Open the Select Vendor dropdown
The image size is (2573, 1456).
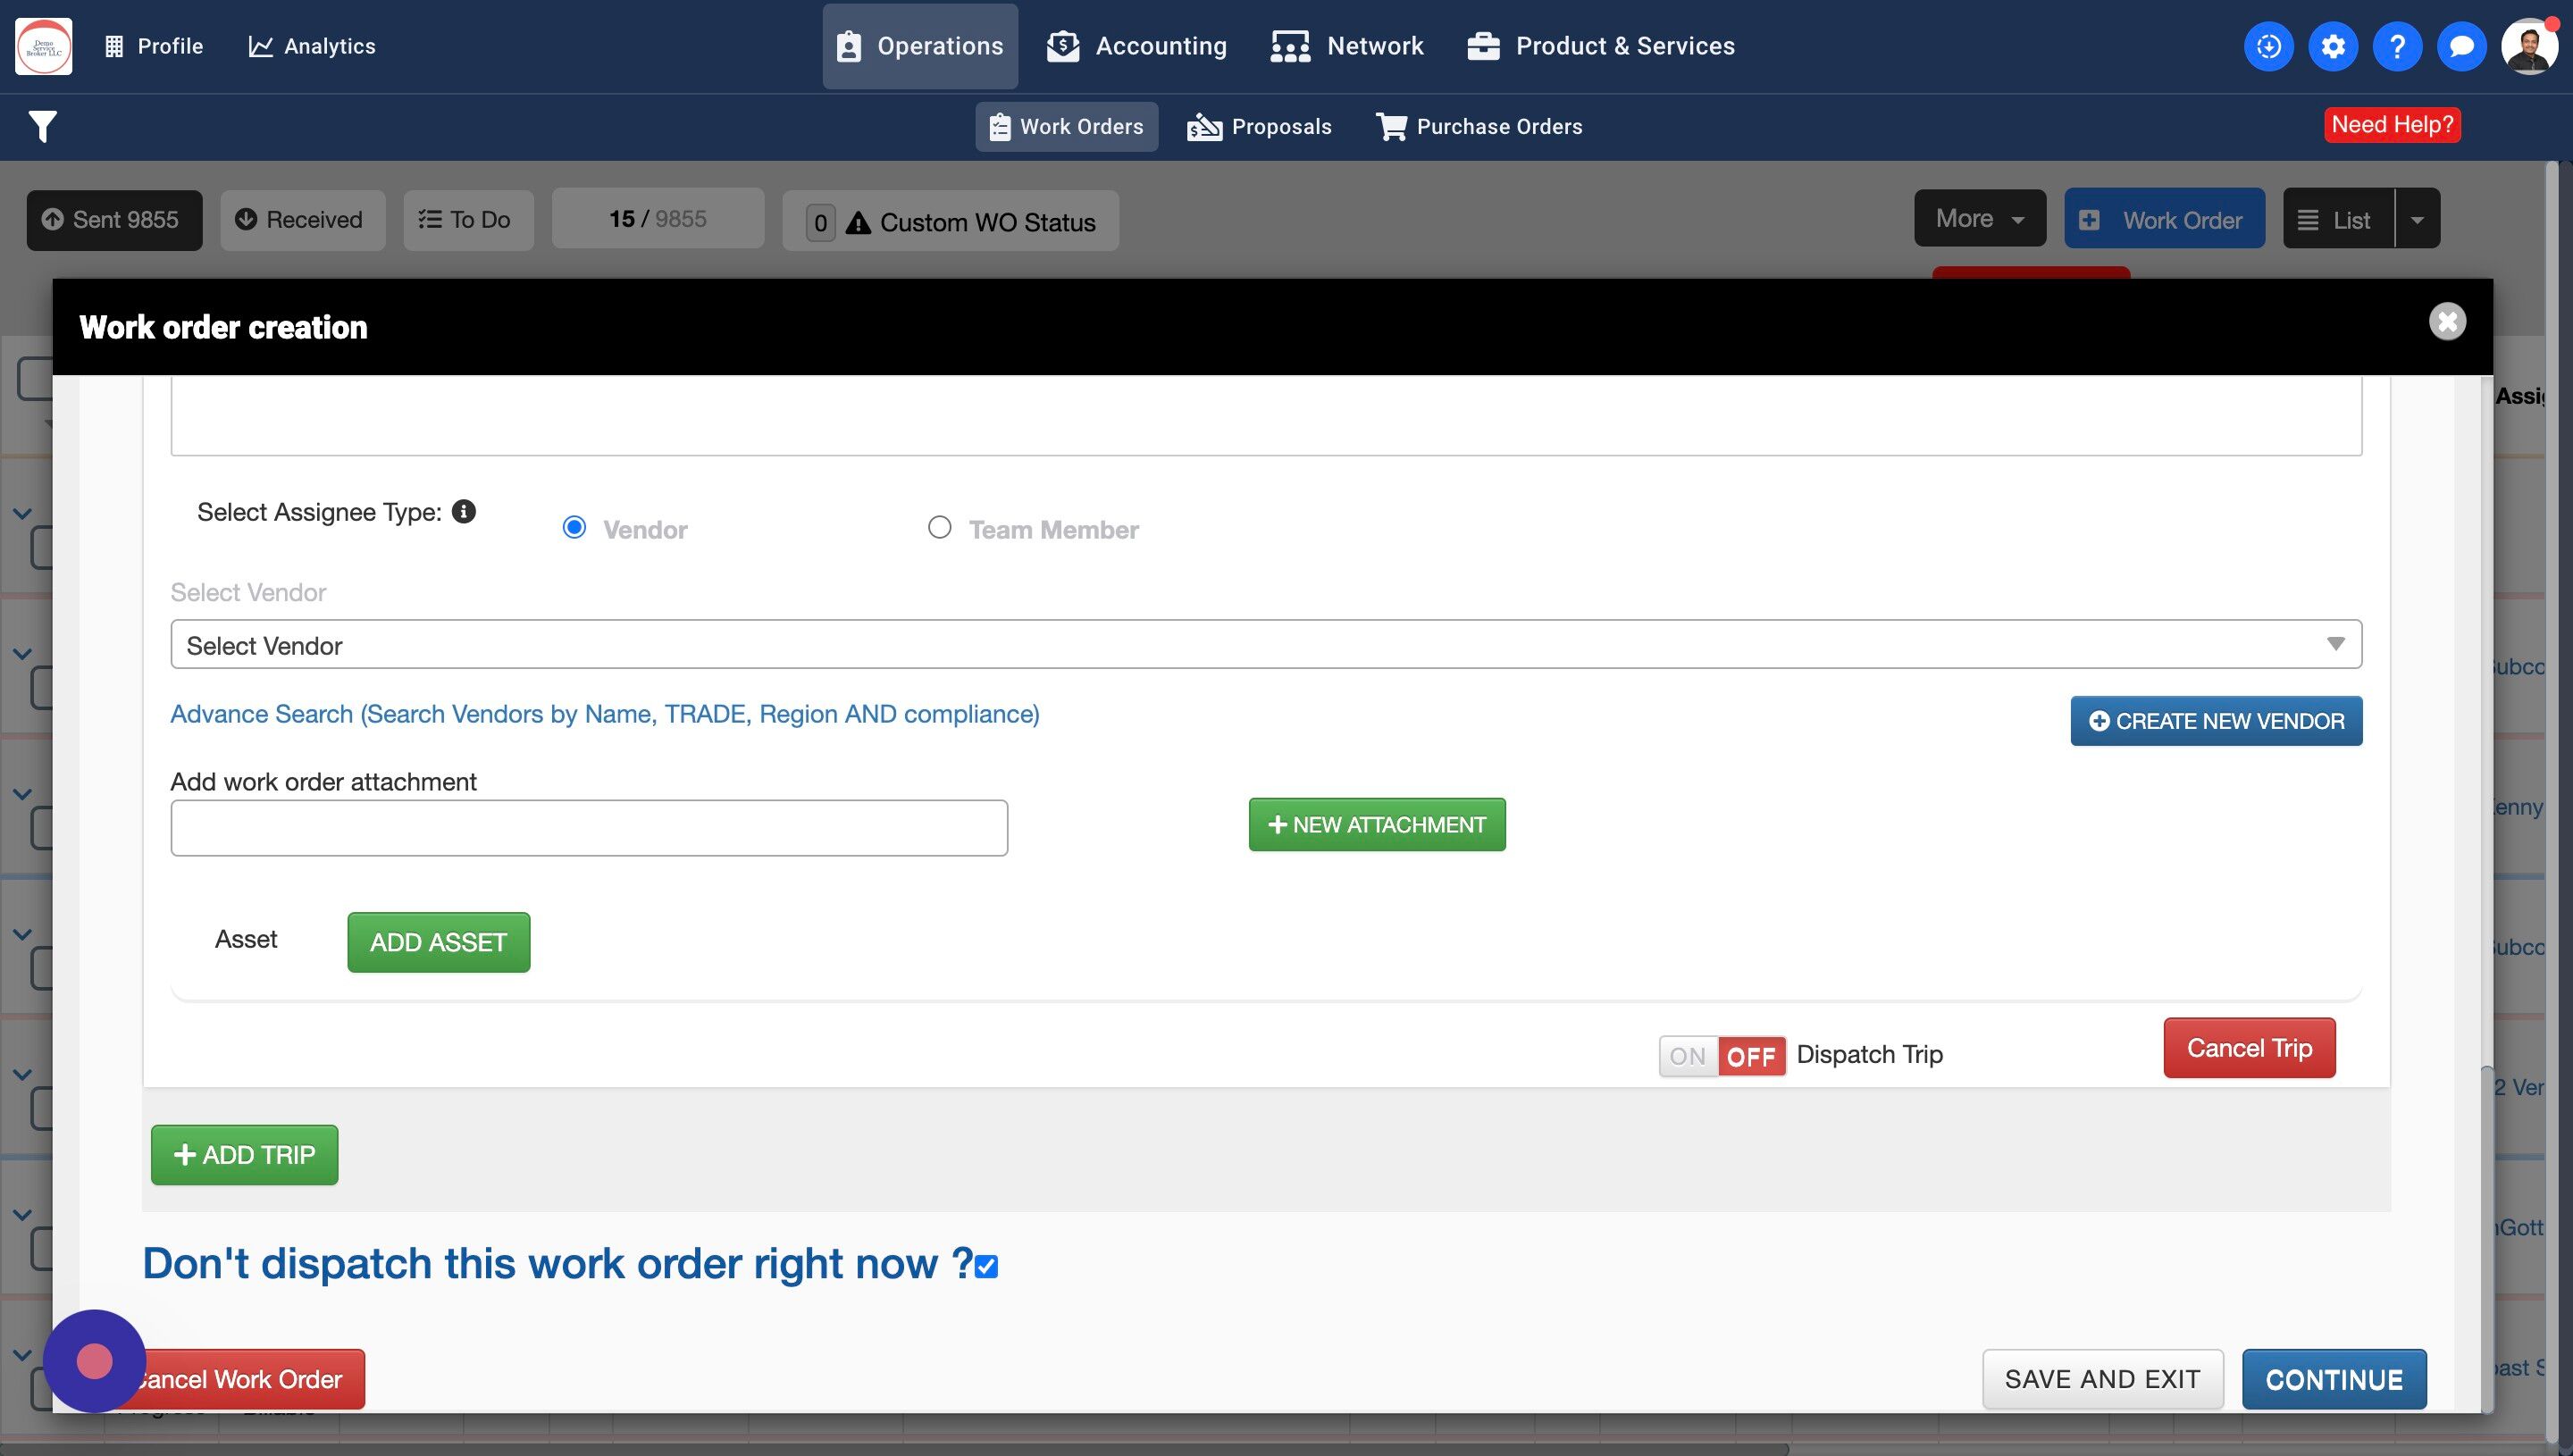(1265, 645)
